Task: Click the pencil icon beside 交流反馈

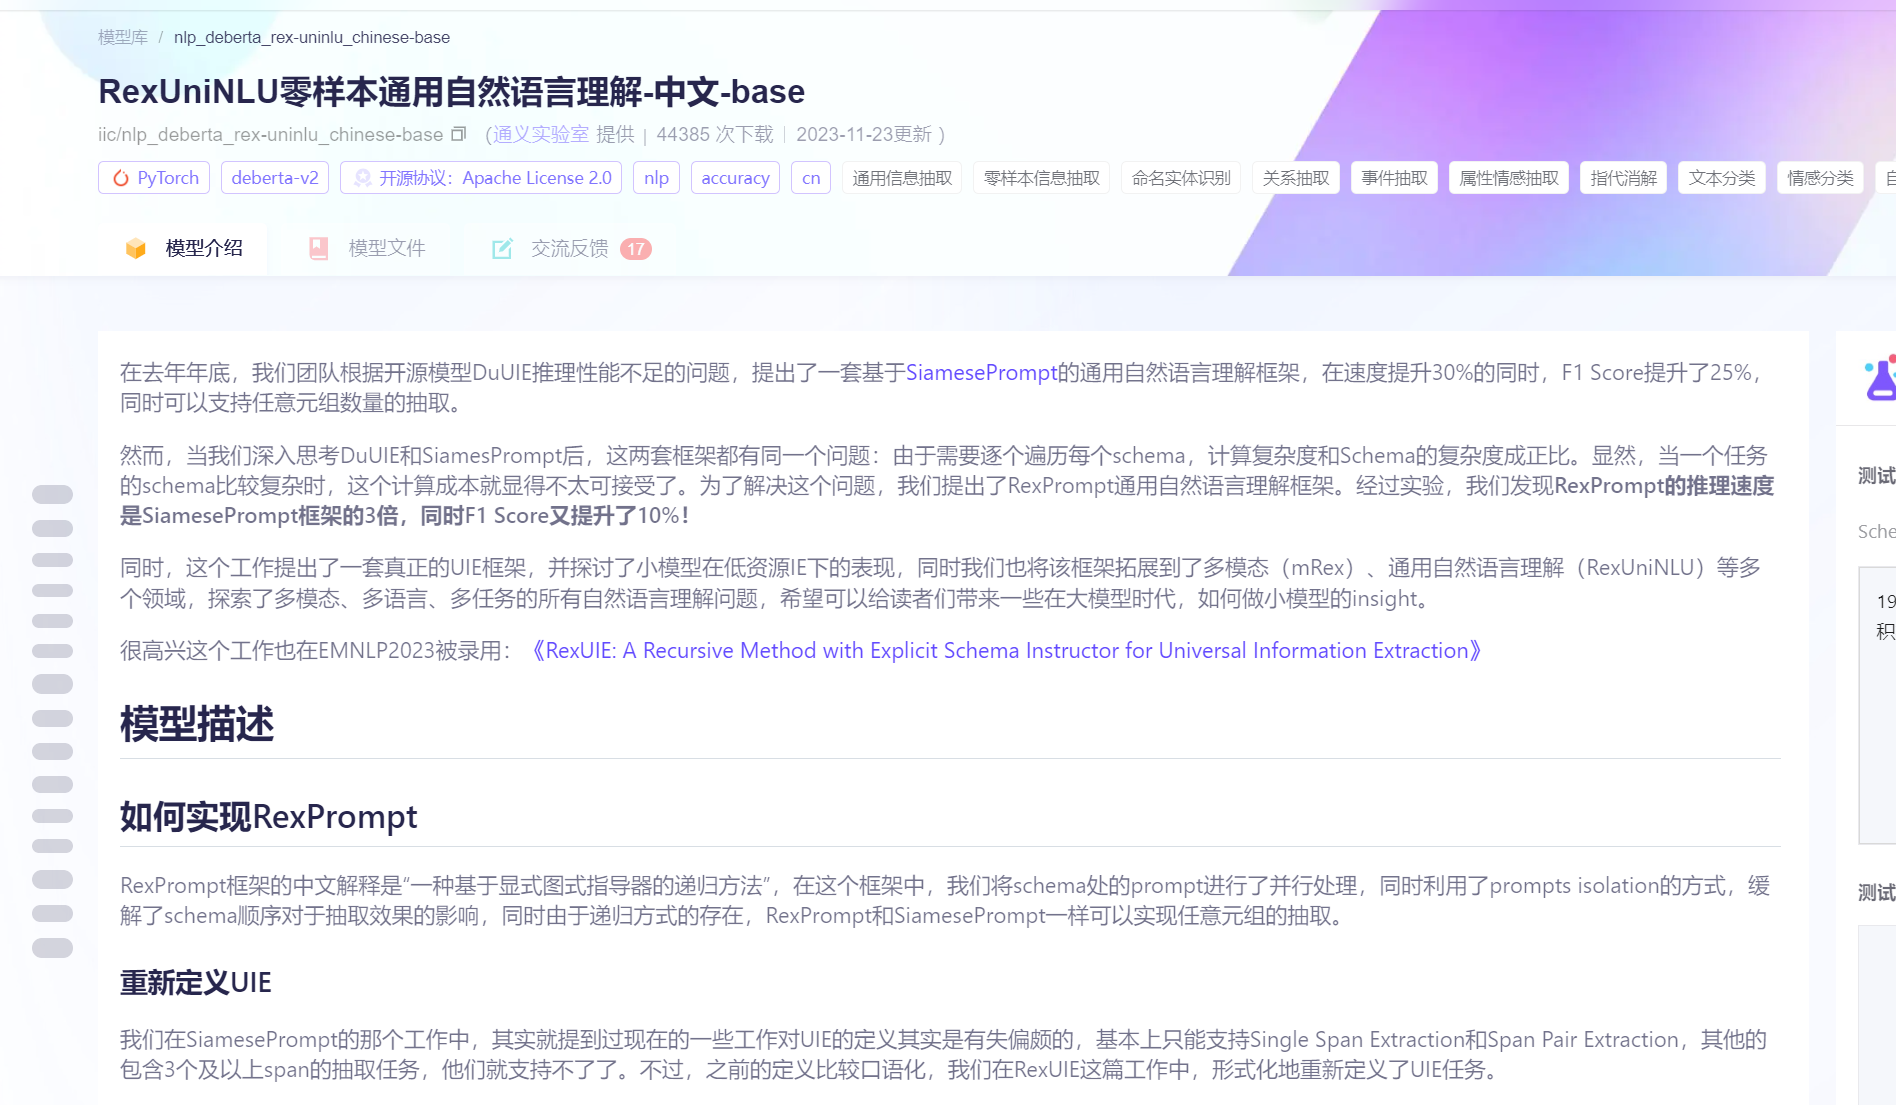Action: pos(501,248)
